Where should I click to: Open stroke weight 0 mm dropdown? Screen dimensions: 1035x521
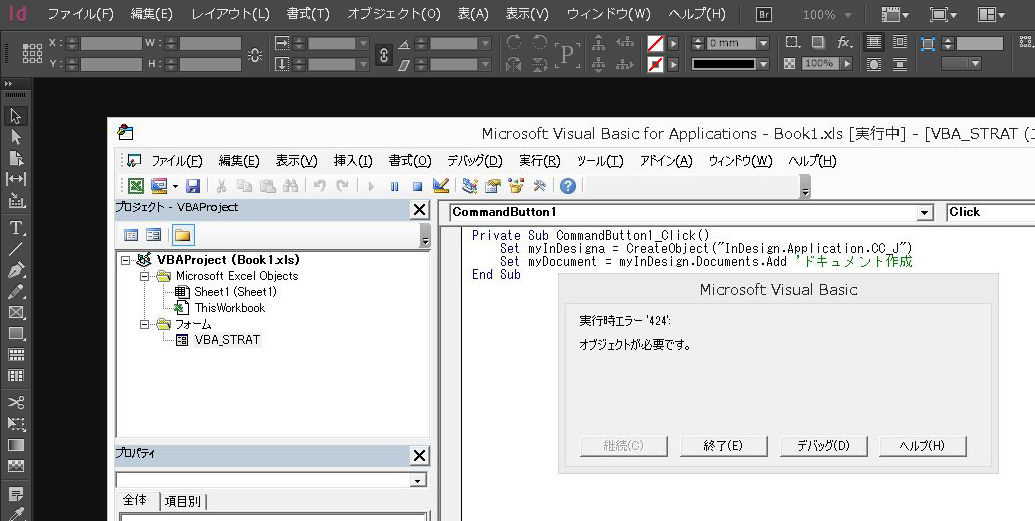tap(763, 43)
